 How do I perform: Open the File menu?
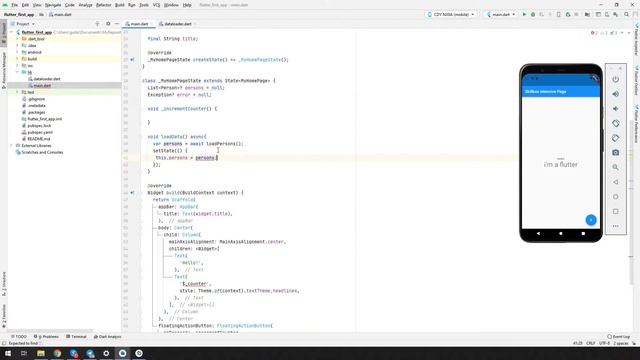[14, 5]
